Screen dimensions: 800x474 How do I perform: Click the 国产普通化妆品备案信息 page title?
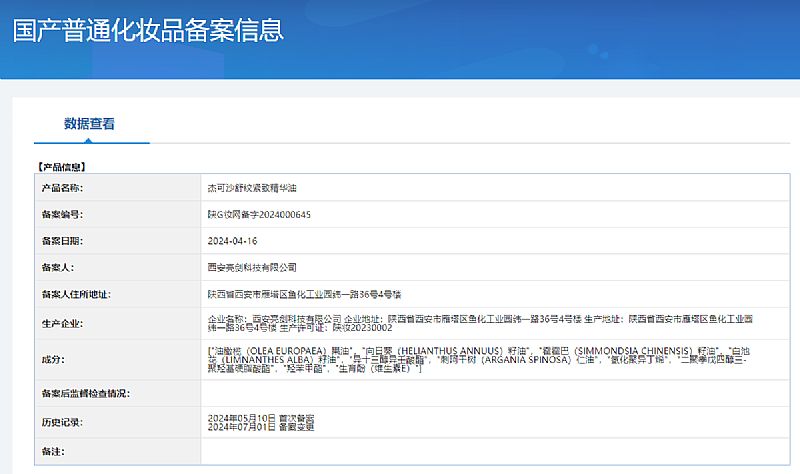[148, 28]
